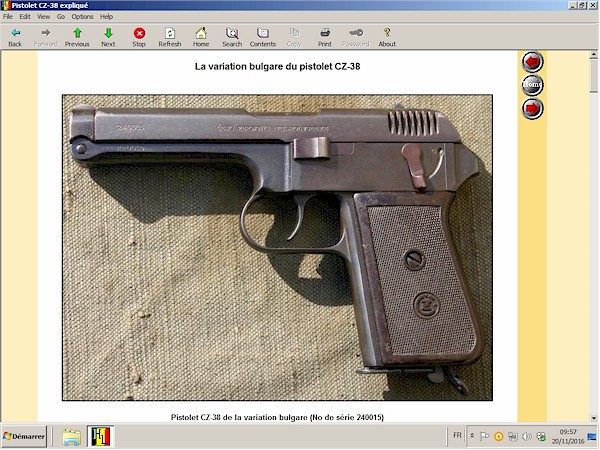Open the File menu
Screen dimensions: 600x450
8,17
